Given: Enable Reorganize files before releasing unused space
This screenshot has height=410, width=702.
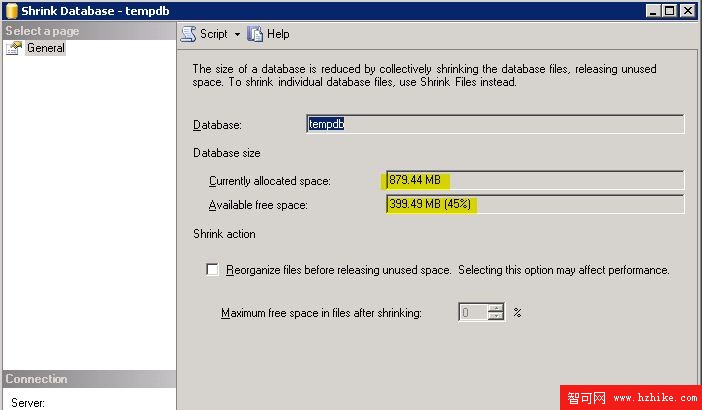Looking at the screenshot, I should 212,269.
